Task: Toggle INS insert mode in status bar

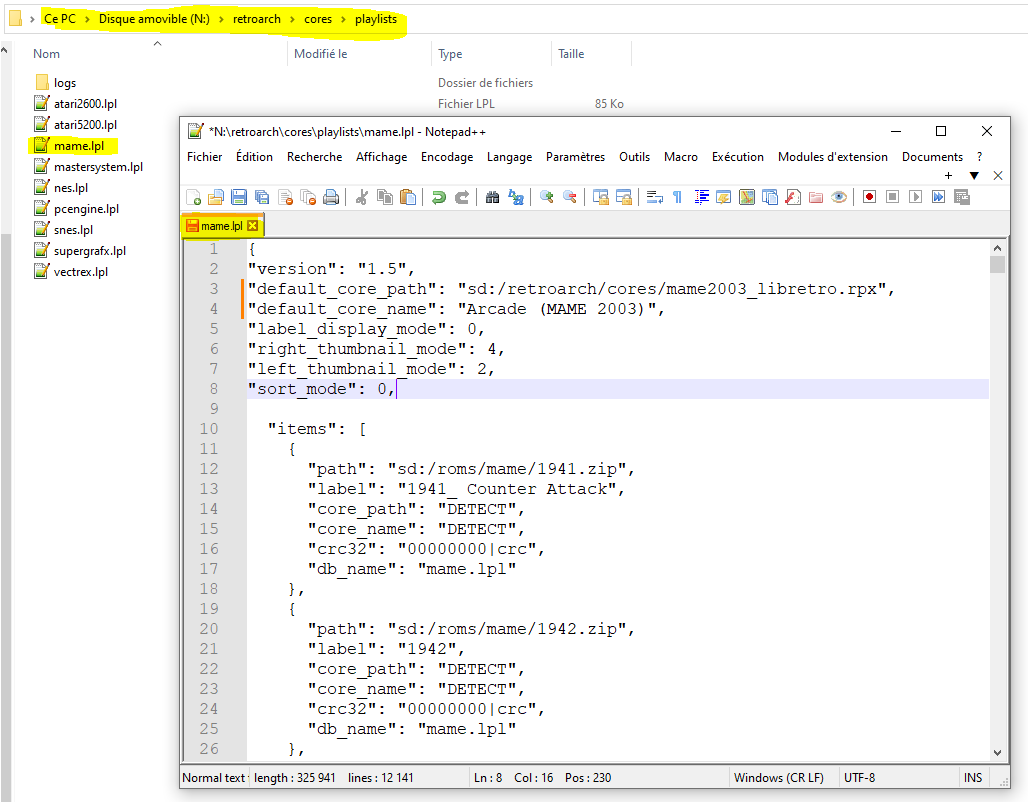Action: pyautogui.click(x=973, y=777)
